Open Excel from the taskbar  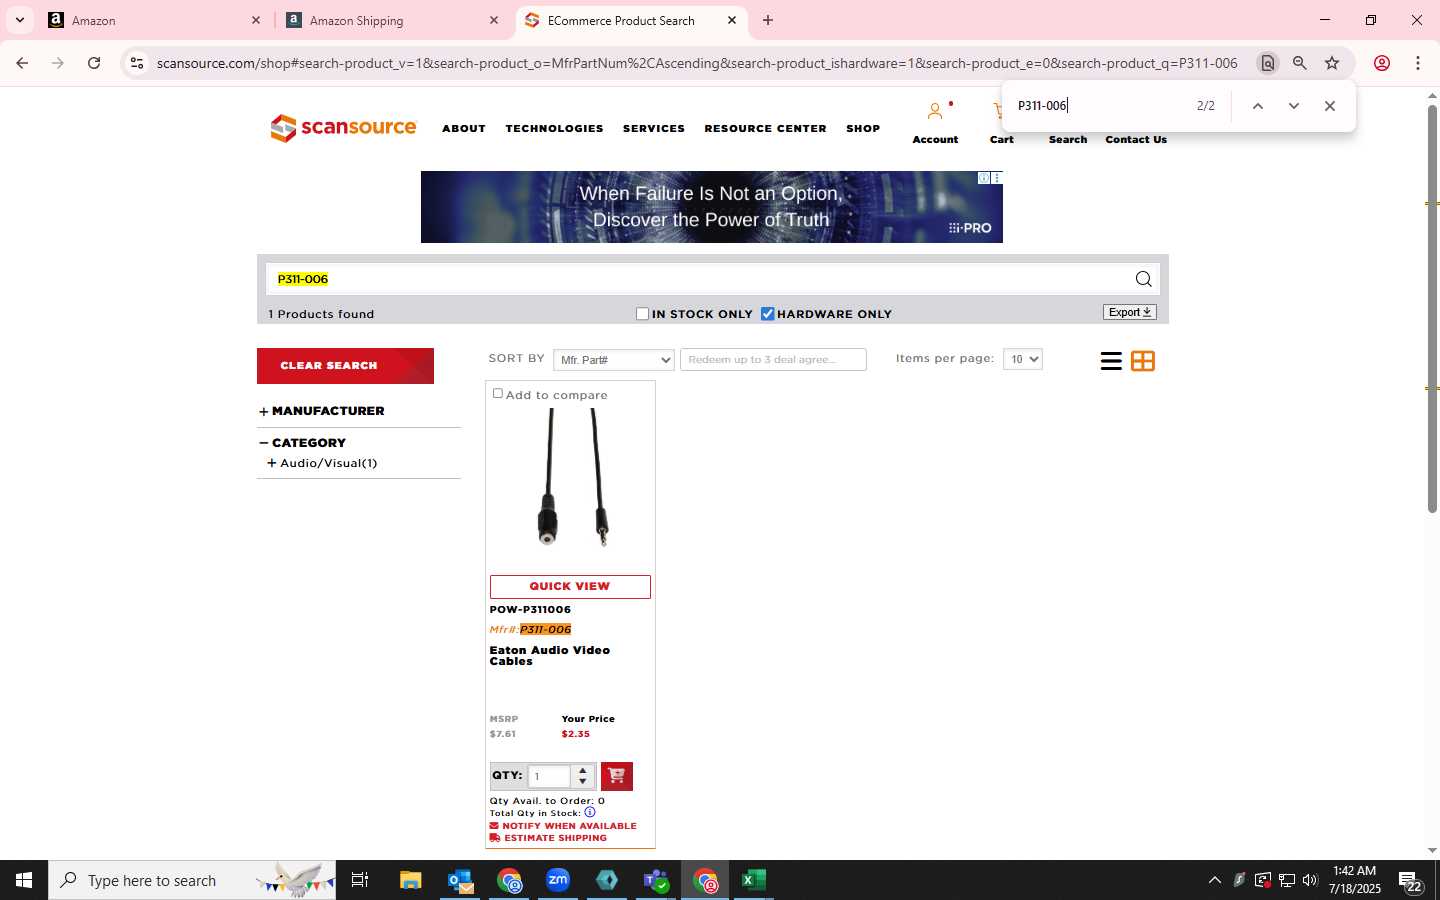click(x=753, y=880)
